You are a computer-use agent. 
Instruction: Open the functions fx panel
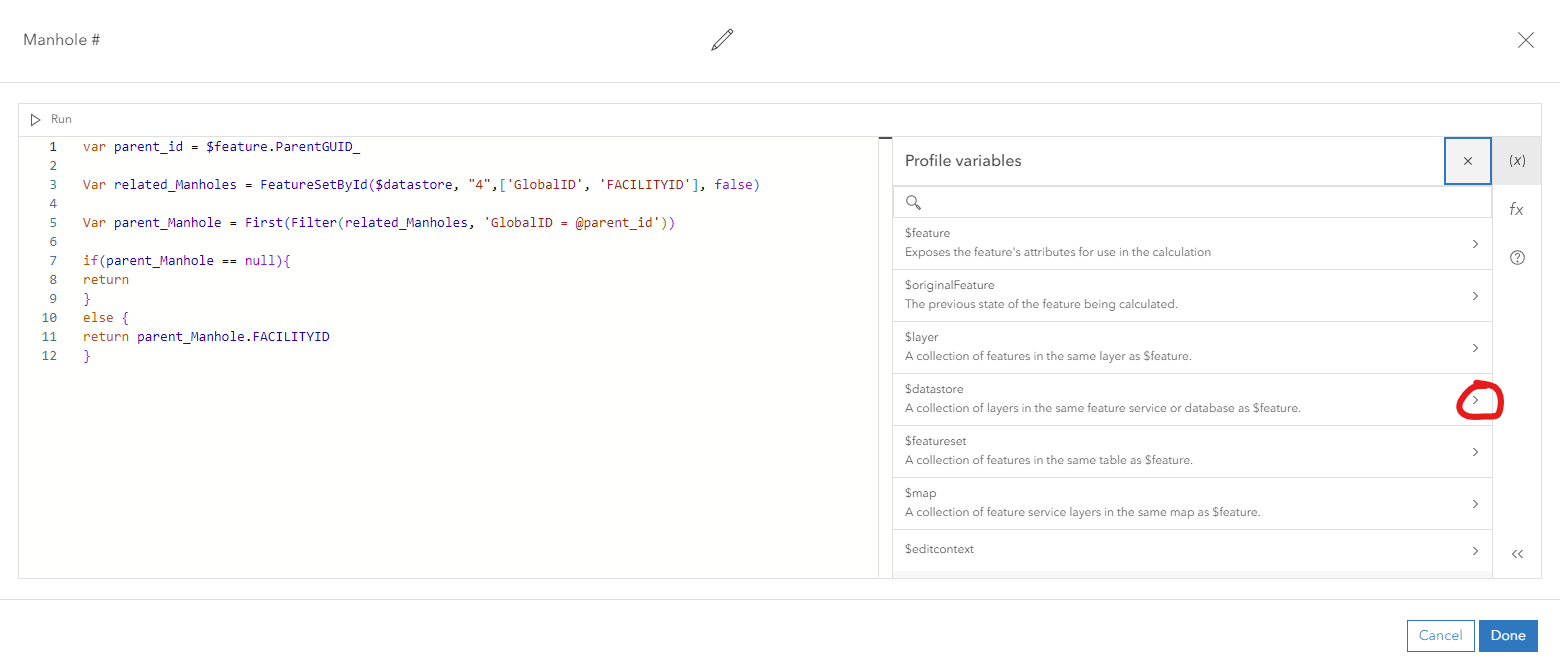pyautogui.click(x=1516, y=209)
